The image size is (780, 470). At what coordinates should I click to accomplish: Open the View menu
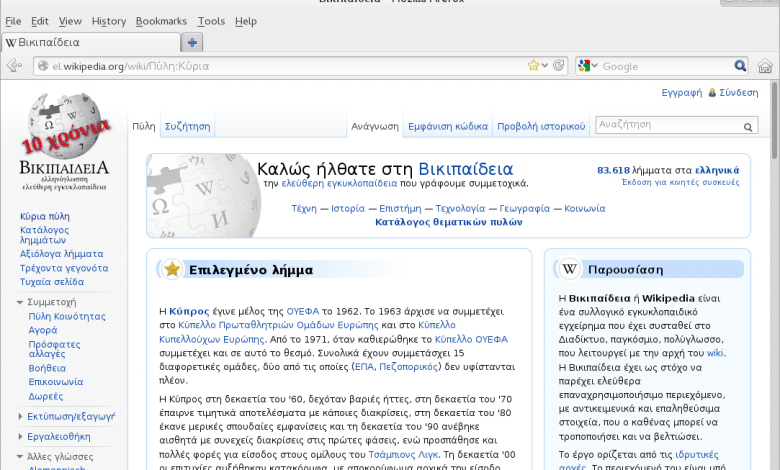(70, 21)
